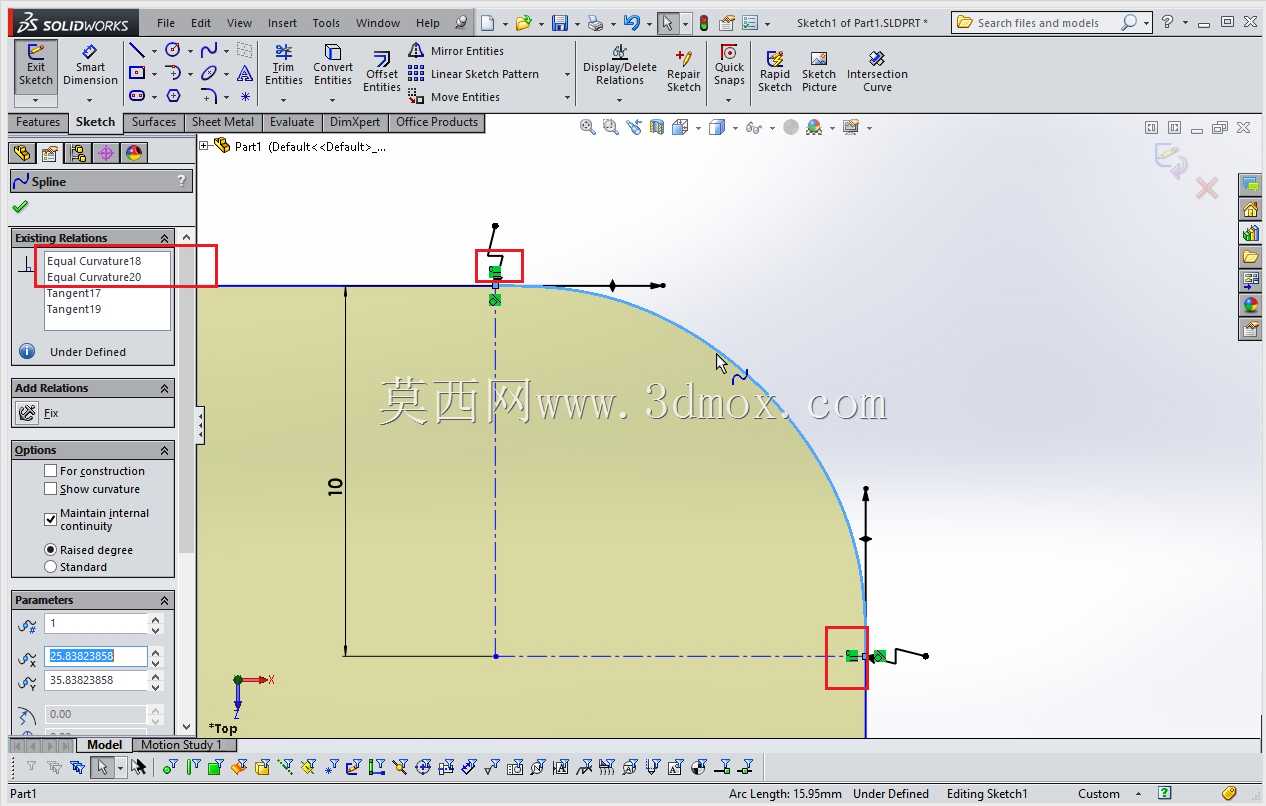This screenshot has height=806, width=1266.
Task: Select the Standard radio button
Action: coord(51,567)
